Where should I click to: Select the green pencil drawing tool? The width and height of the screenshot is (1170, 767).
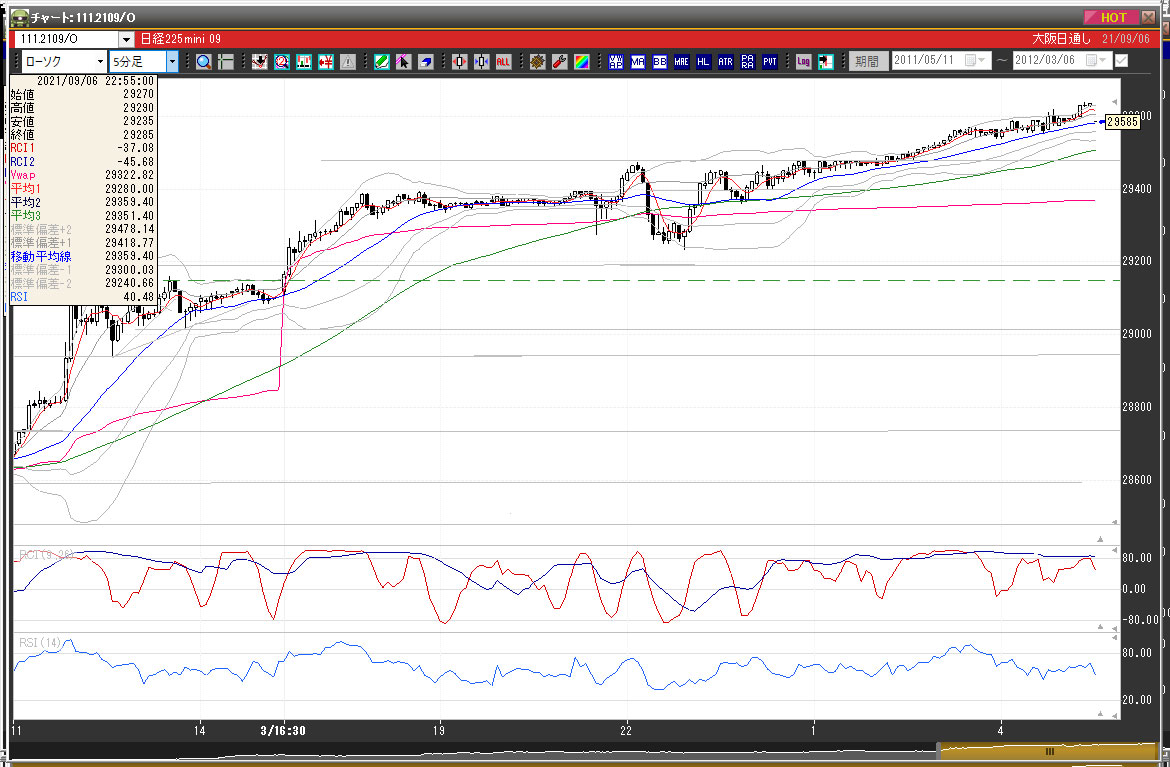[x=382, y=62]
